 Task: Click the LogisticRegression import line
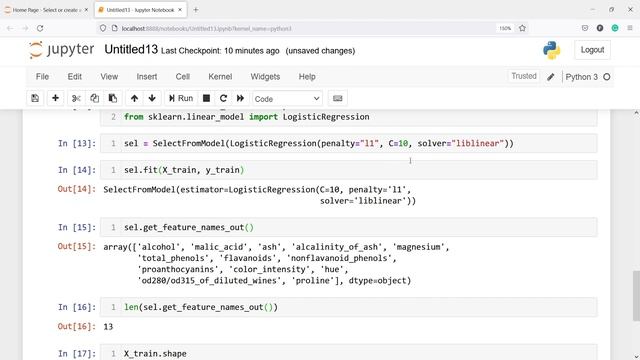click(x=247, y=117)
